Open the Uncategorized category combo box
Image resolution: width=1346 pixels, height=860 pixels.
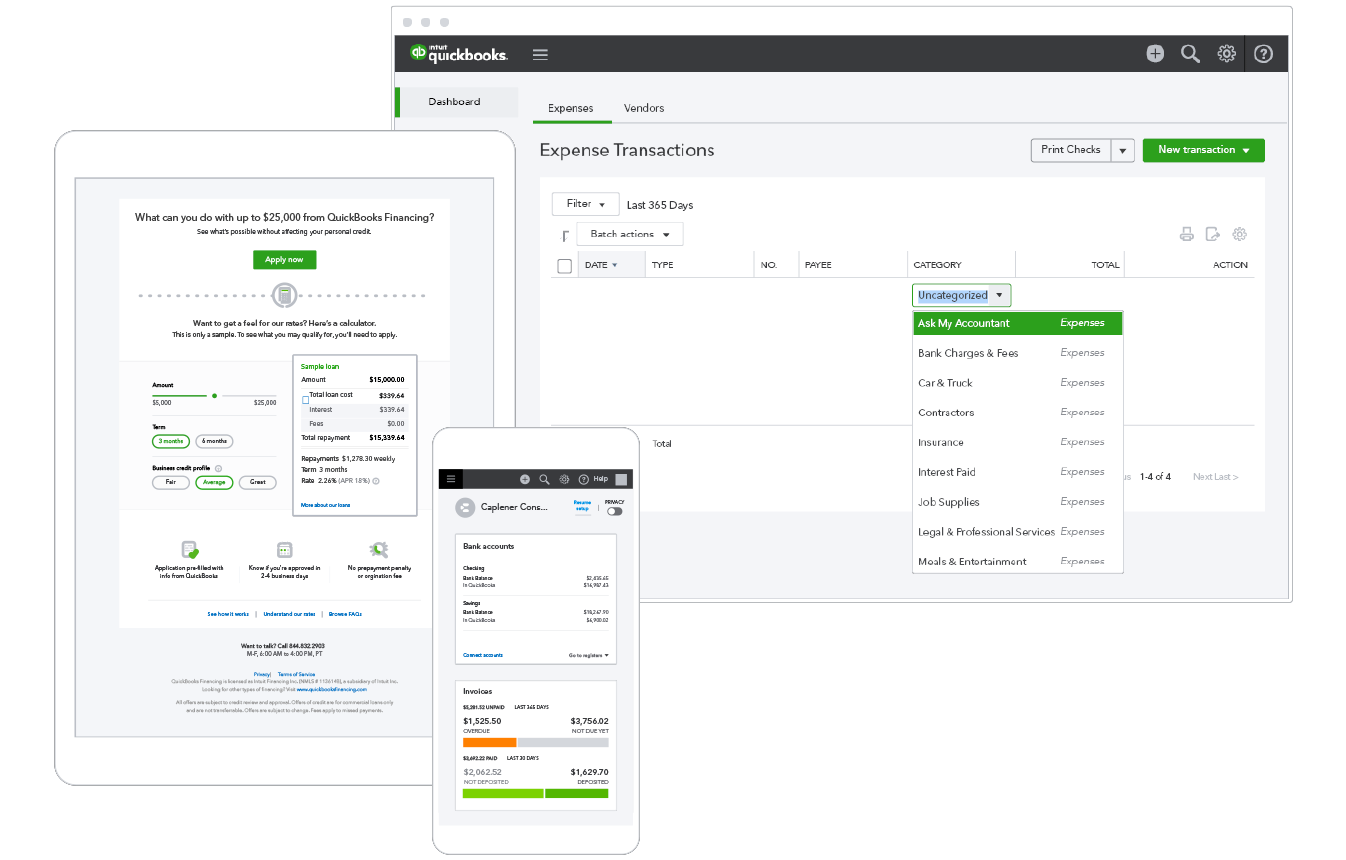pos(962,295)
